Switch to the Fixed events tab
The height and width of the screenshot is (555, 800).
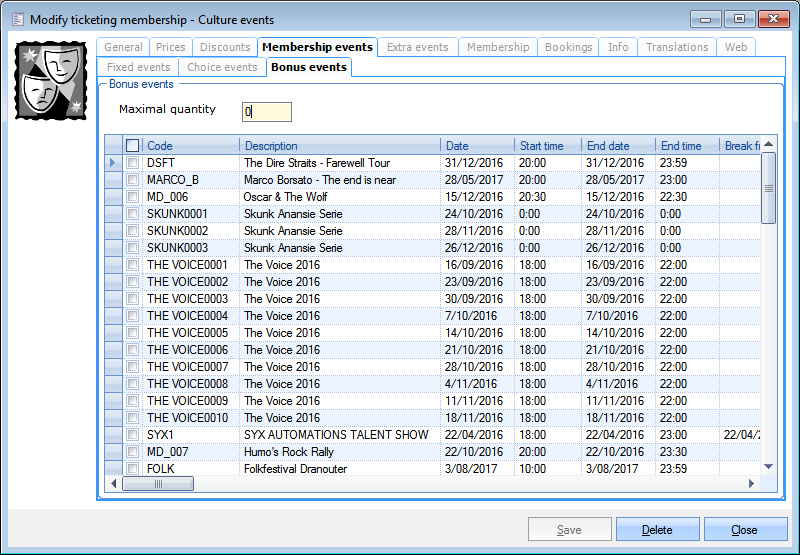click(138, 67)
